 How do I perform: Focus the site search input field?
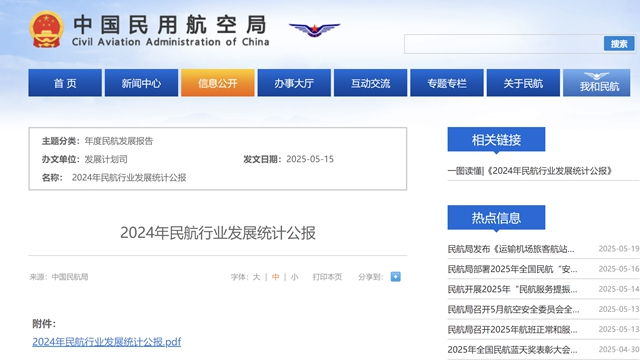pos(504,44)
